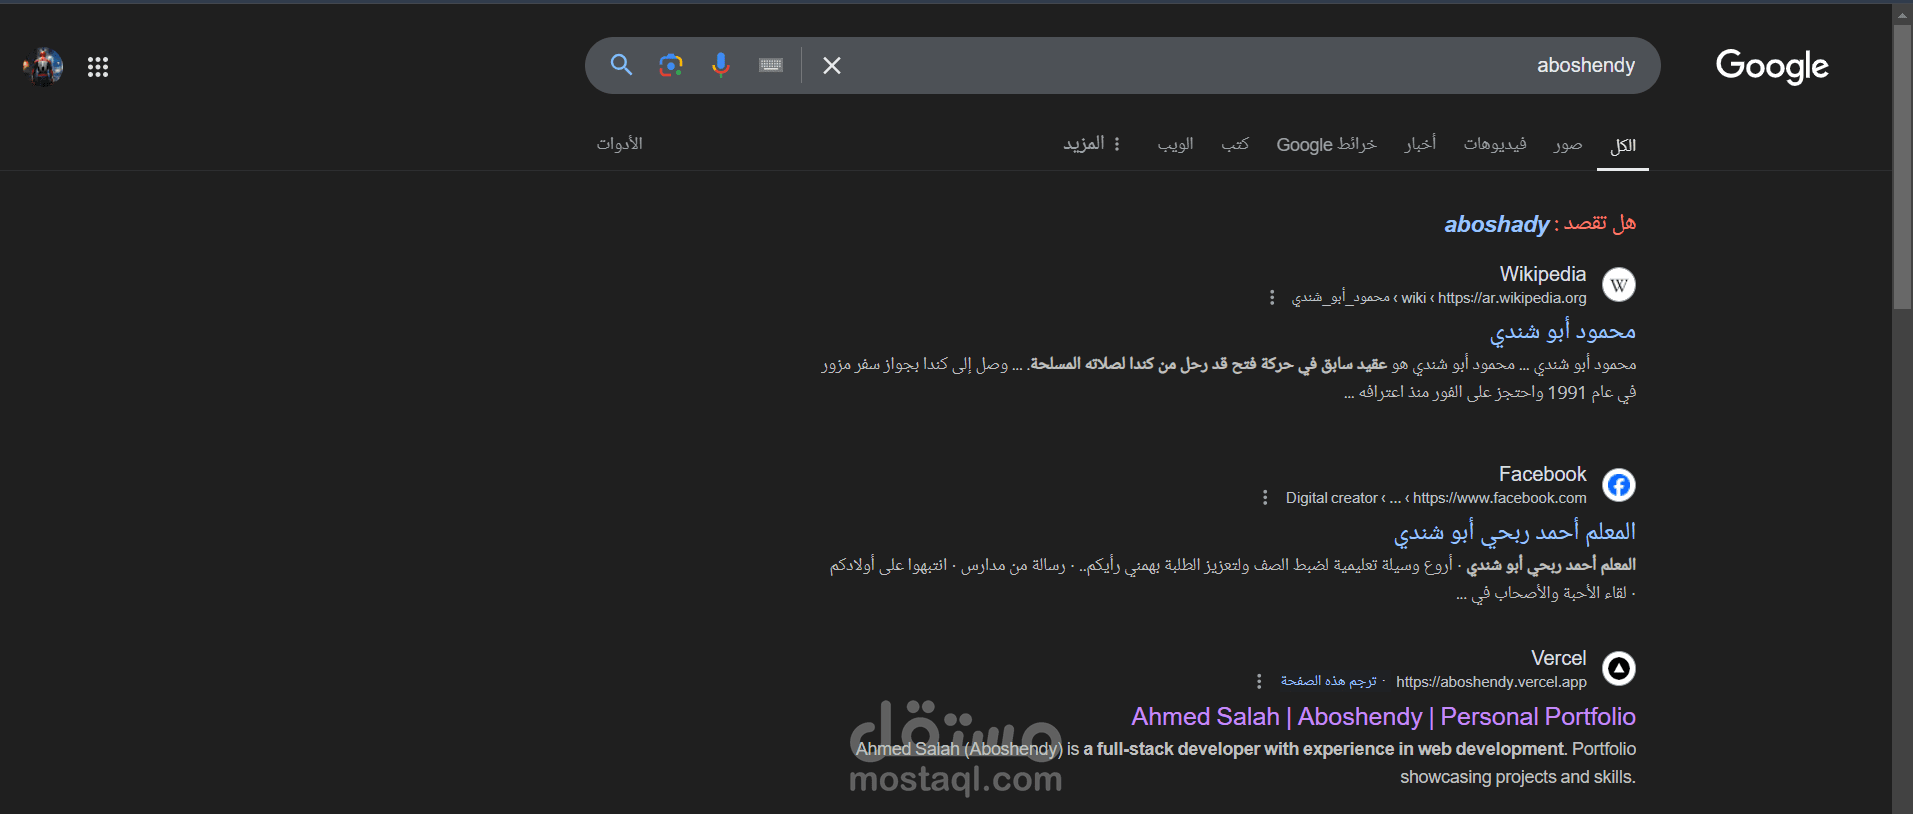Viewport: 1913px width, 814px height.
Task: Click the aboshendy.vercel.app URL
Action: click(x=1491, y=682)
